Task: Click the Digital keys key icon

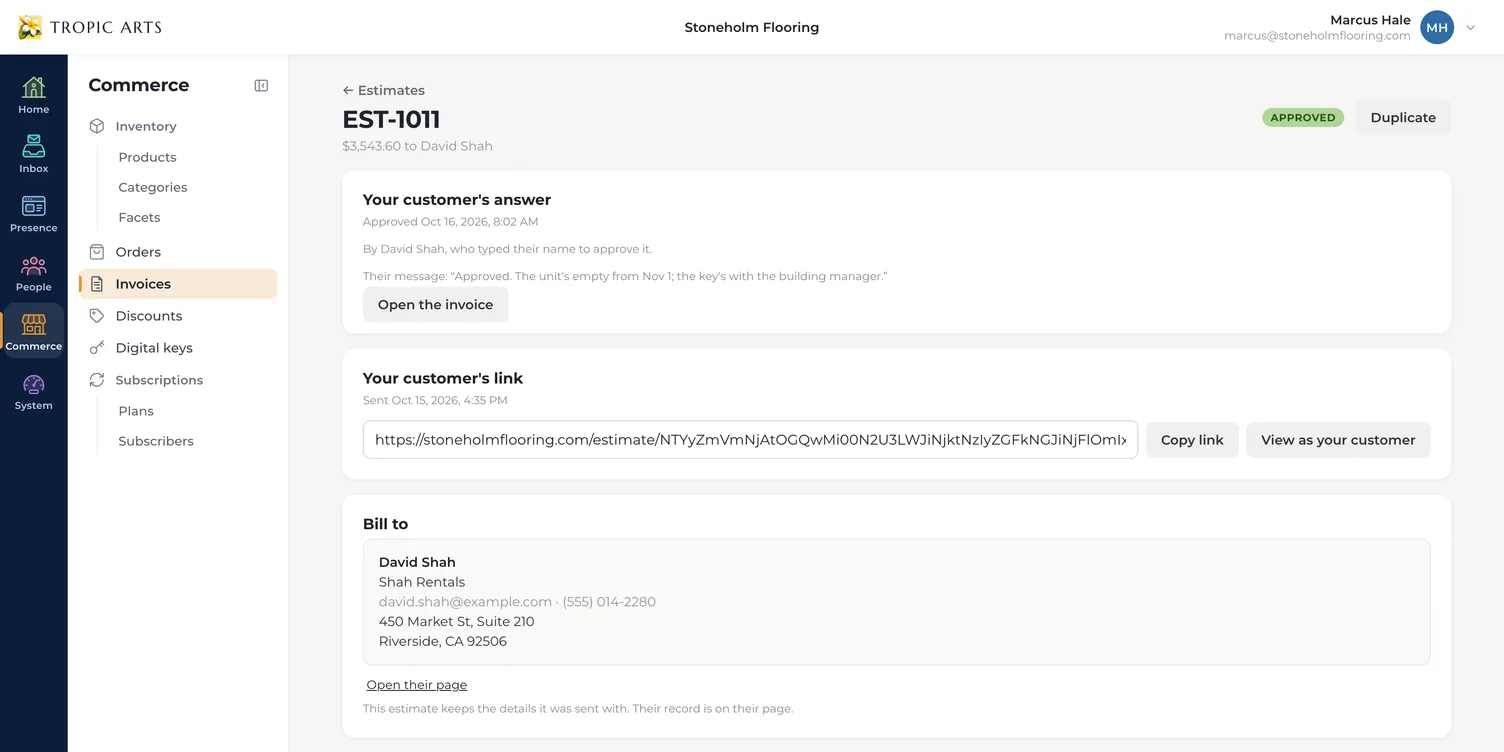Action: (x=97, y=348)
